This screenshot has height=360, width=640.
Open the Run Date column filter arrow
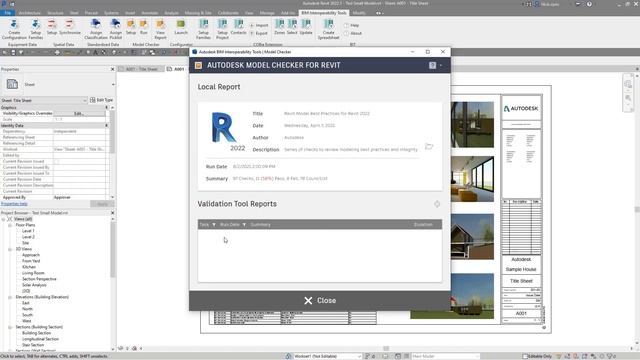pos(244,224)
